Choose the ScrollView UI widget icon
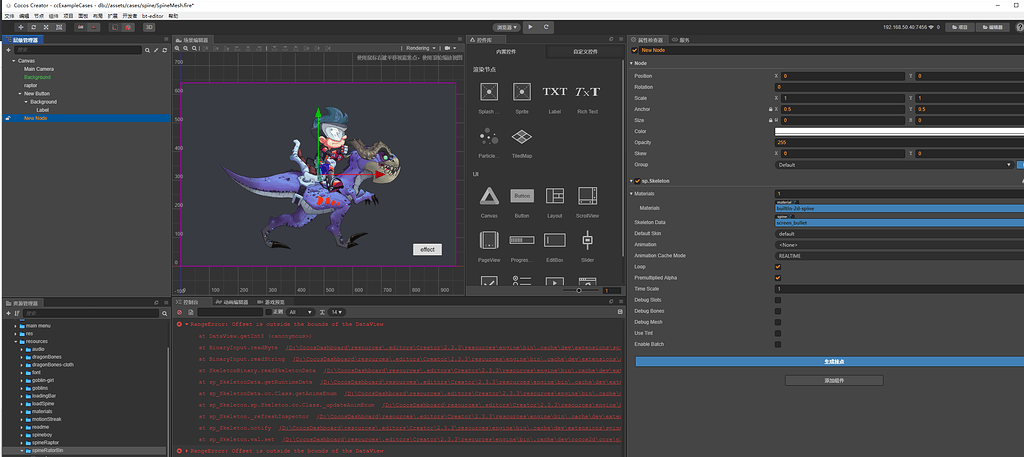This screenshot has width=1024, height=457. point(587,196)
